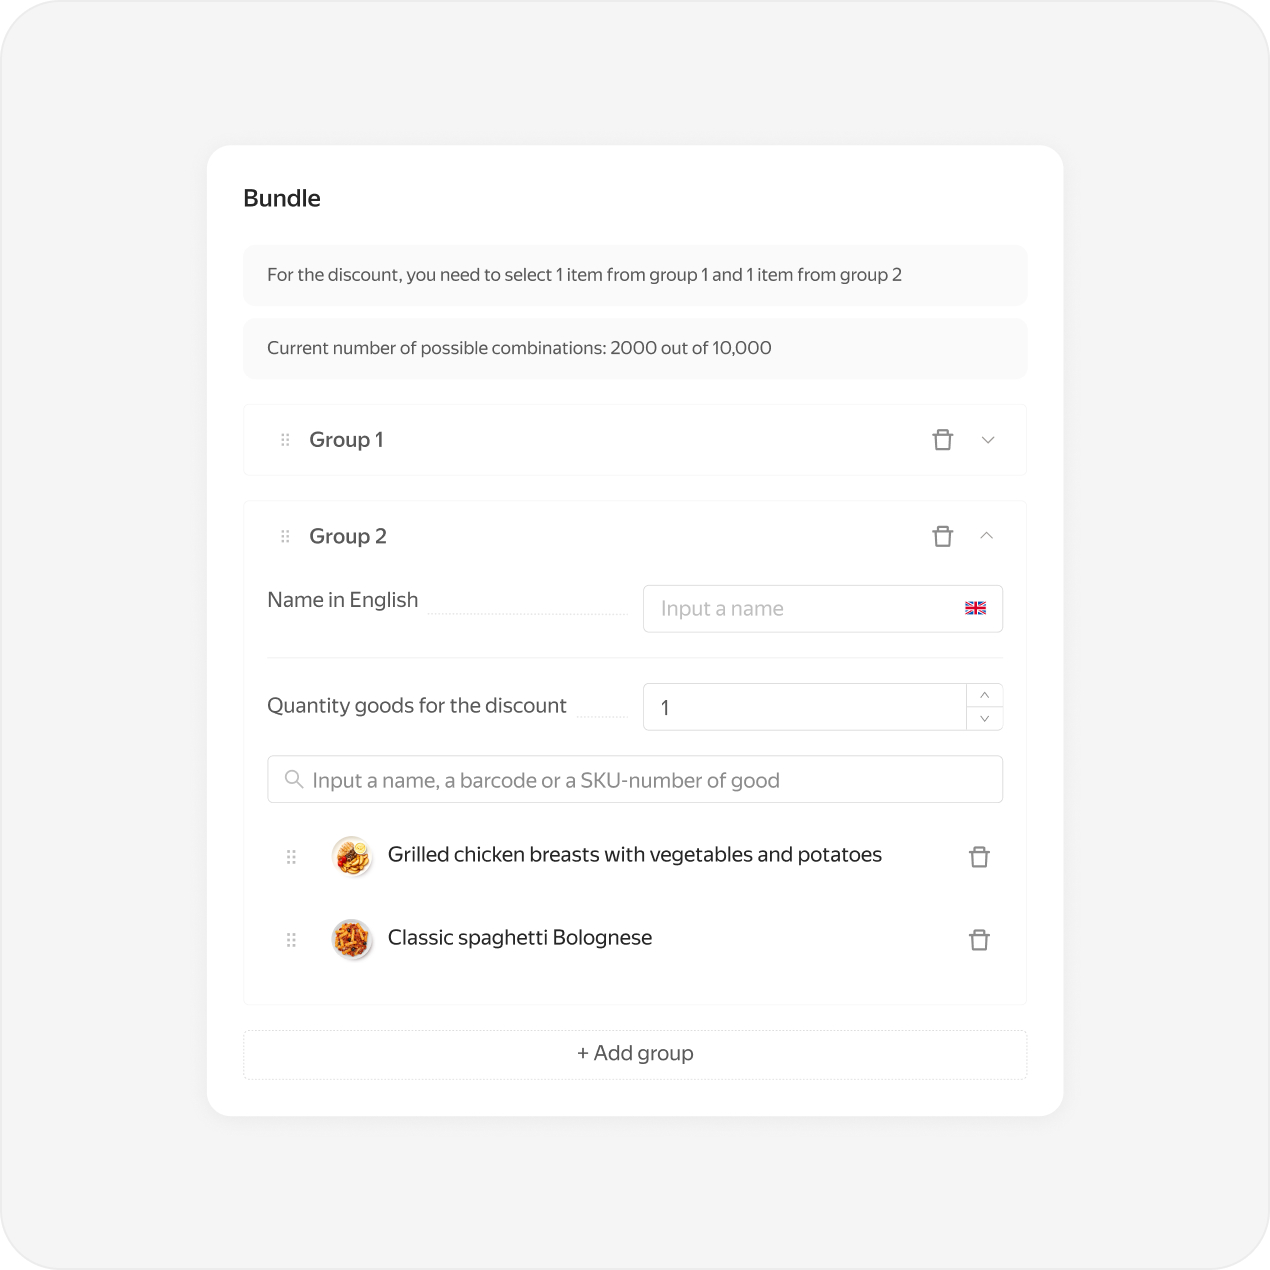Delete Group 1 with trash icon
This screenshot has width=1270, height=1270.
pyautogui.click(x=942, y=440)
